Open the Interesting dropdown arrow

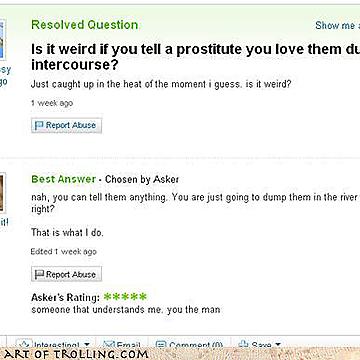pos(87,345)
